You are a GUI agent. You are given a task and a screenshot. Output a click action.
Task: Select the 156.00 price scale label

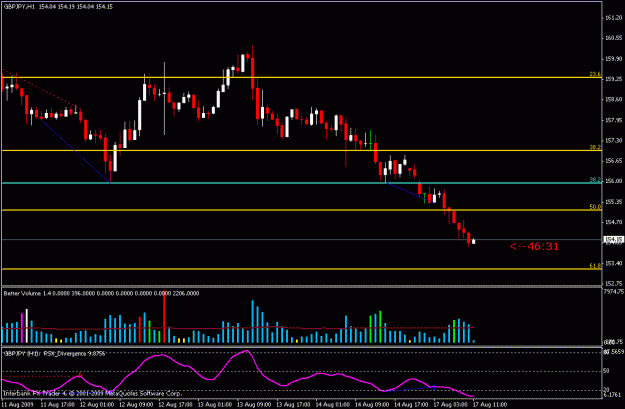coord(613,181)
